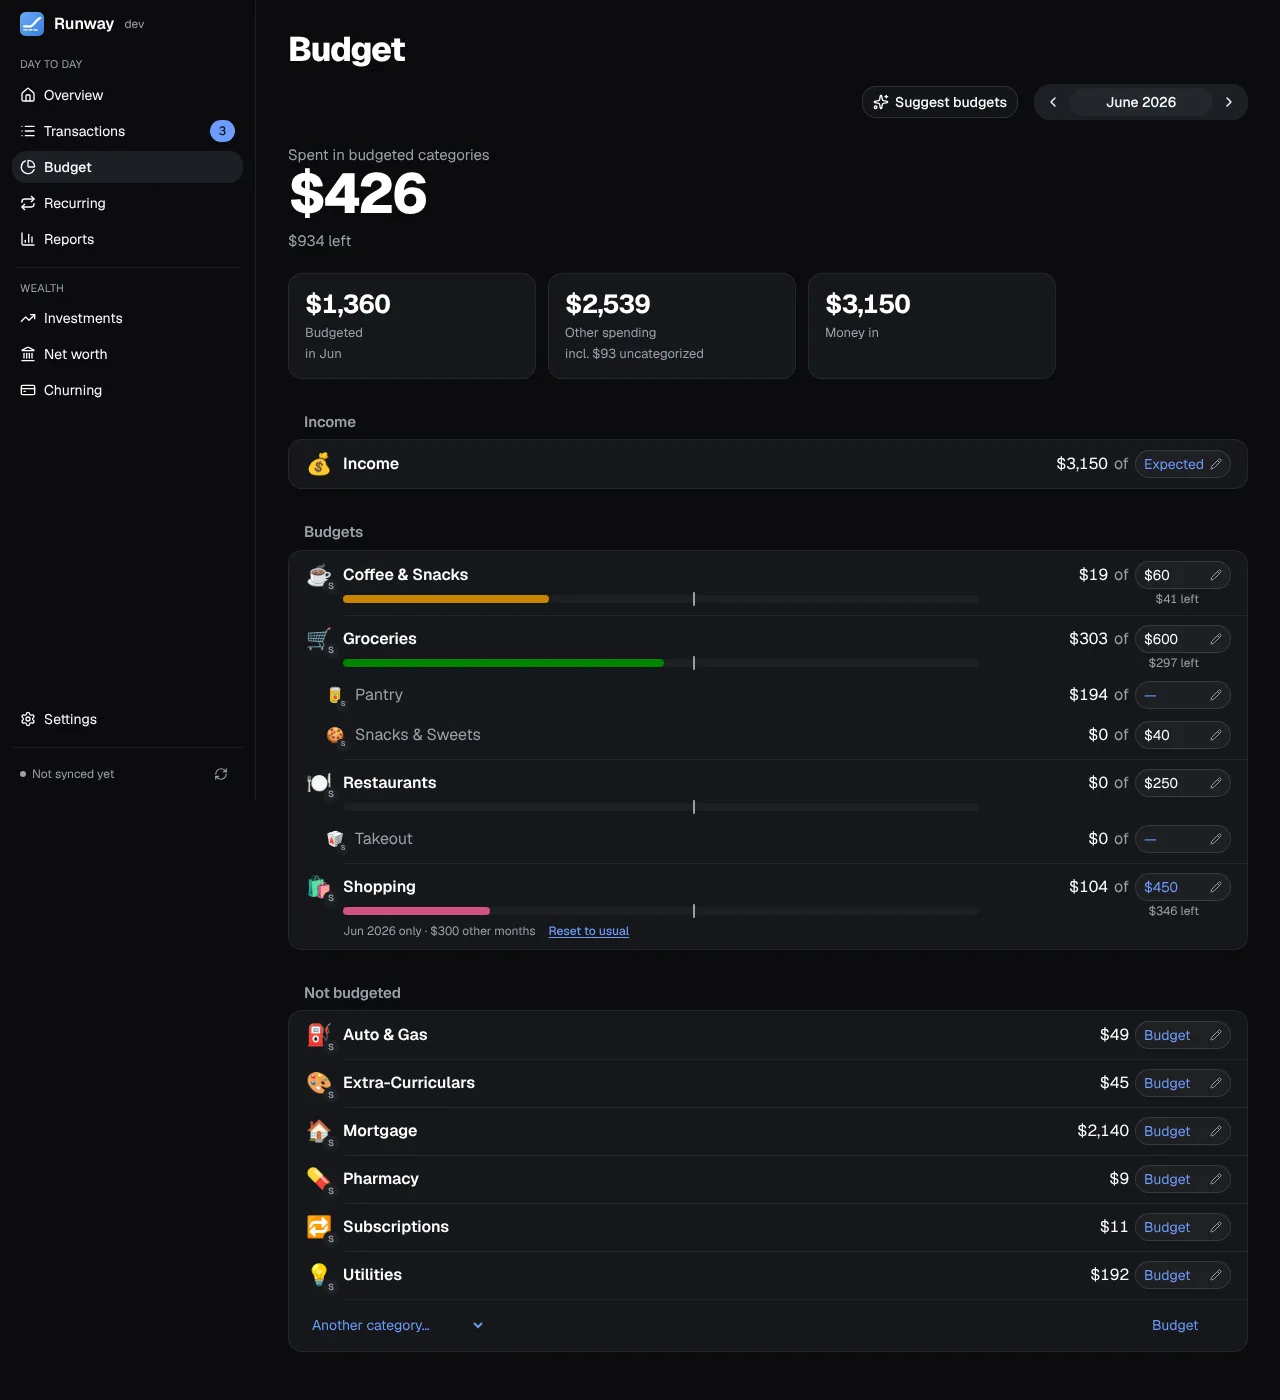Click the Reset to usual link
This screenshot has height=1400, width=1280.
point(589,931)
